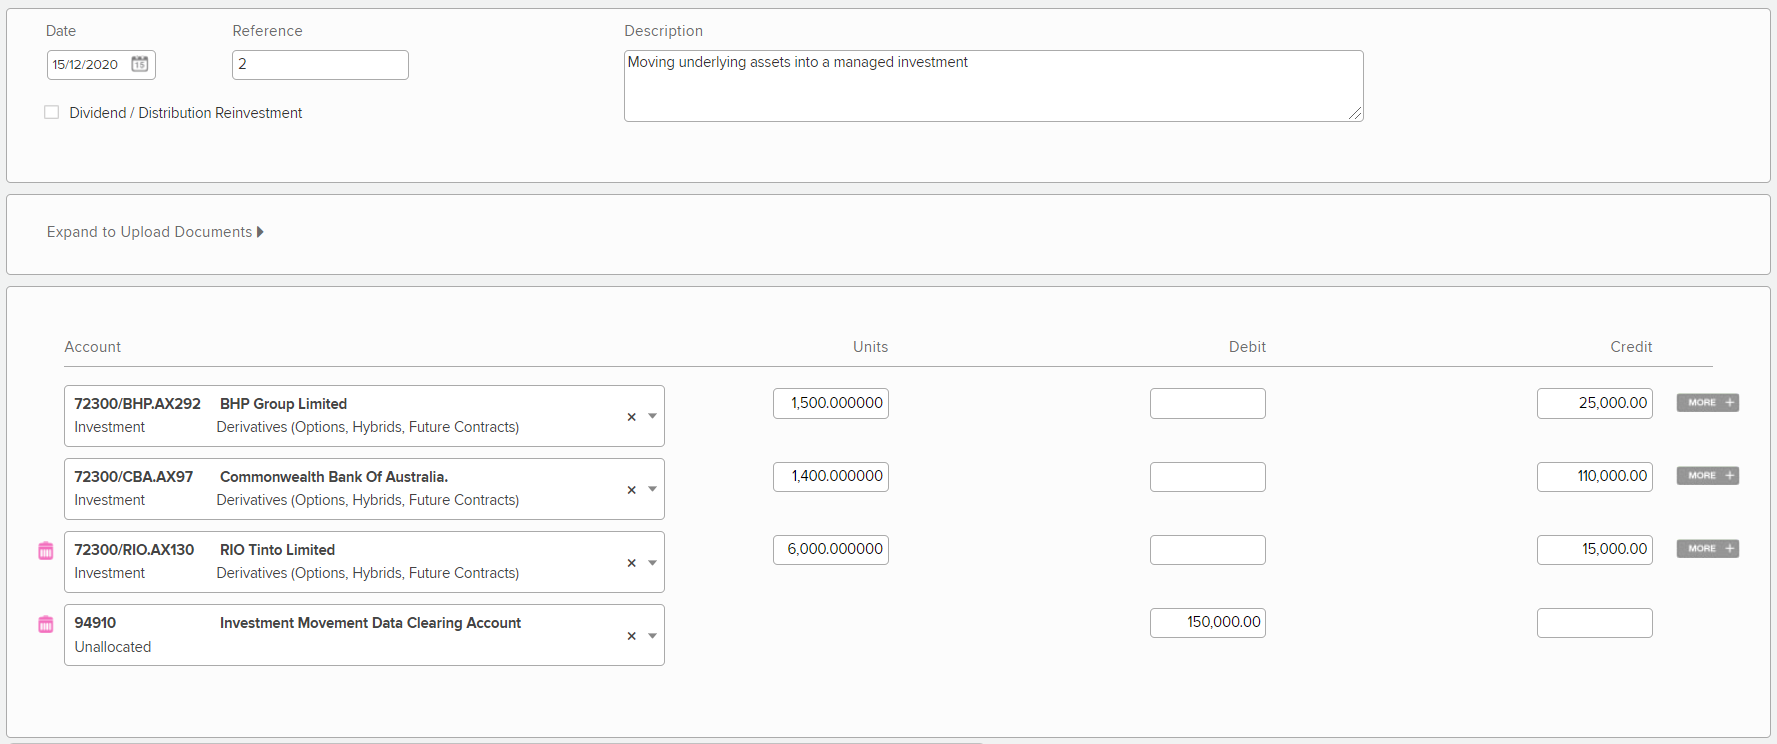
Task: Open the RIO Tinto account dropdown
Action: click(652, 562)
